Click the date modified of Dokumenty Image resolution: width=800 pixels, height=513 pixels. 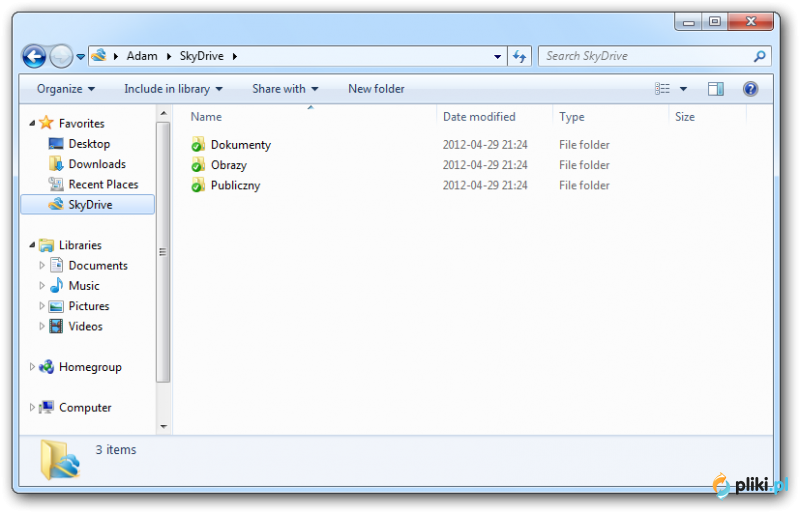(485, 145)
